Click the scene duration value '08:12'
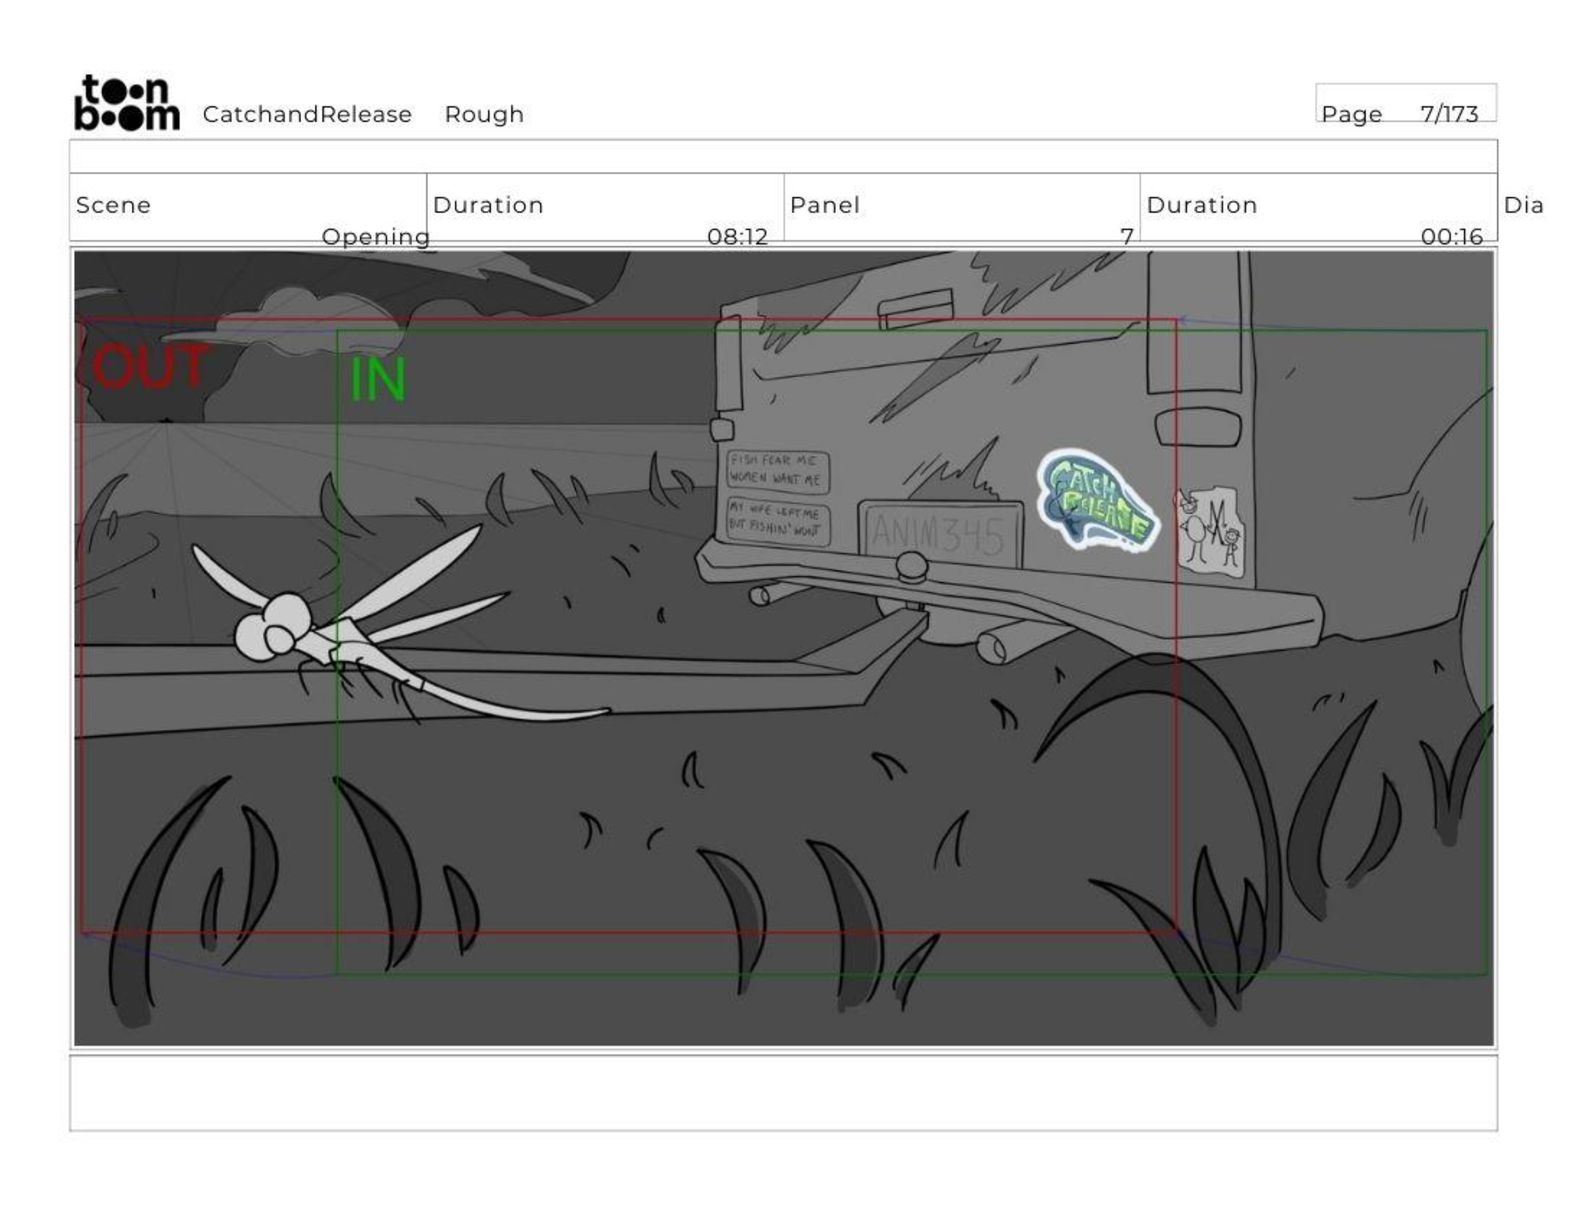The height and width of the screenshot is (1224, 1584). tap(737, 237)
